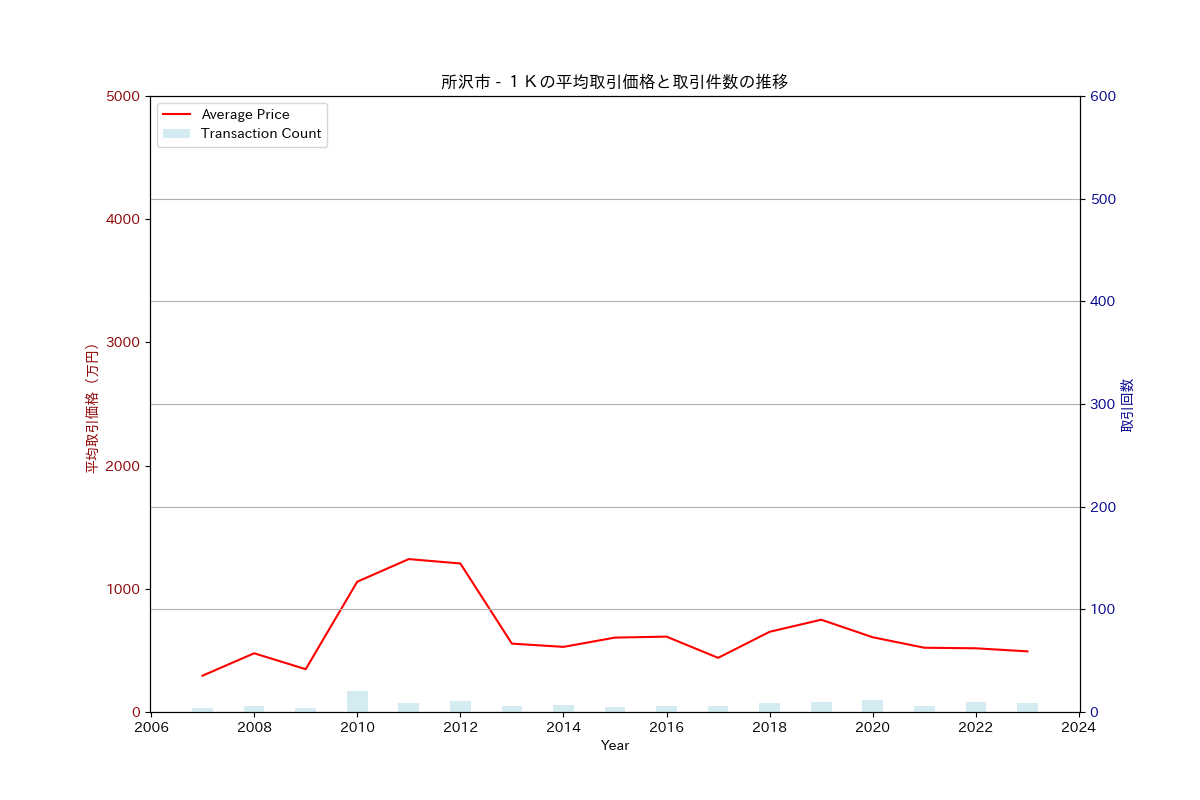Click the chart title about 所沢市 1K

(x=614, y=82)
